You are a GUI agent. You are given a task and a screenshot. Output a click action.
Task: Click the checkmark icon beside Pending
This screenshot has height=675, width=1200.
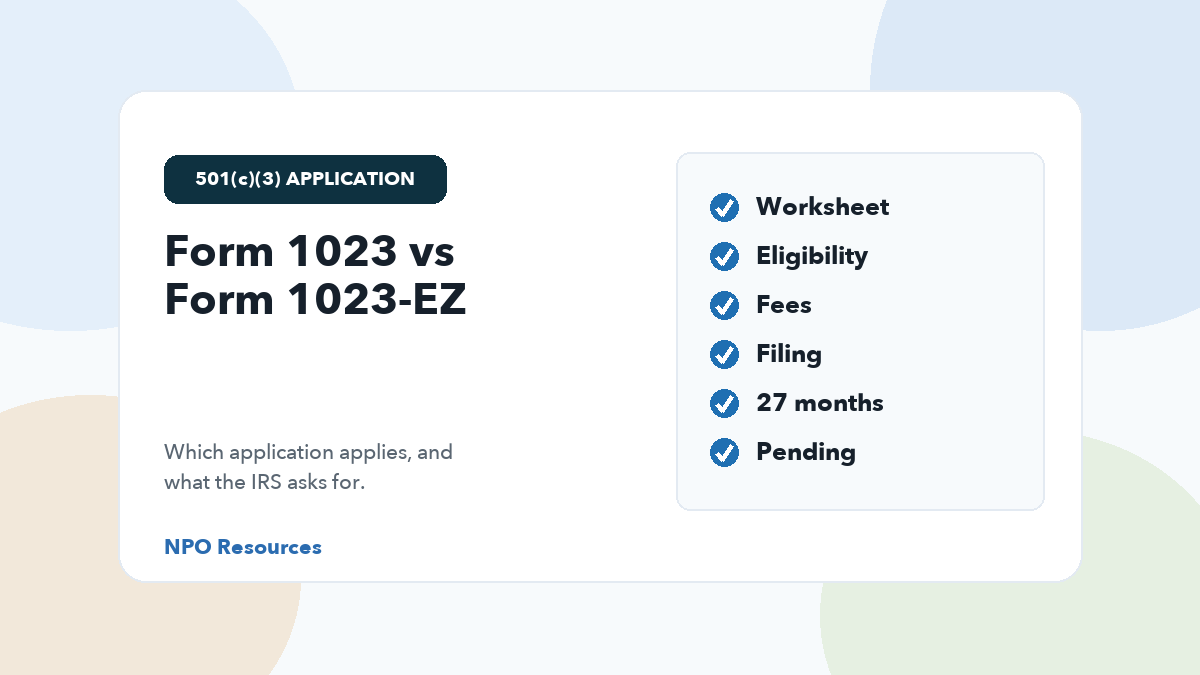tap(724, 452)
